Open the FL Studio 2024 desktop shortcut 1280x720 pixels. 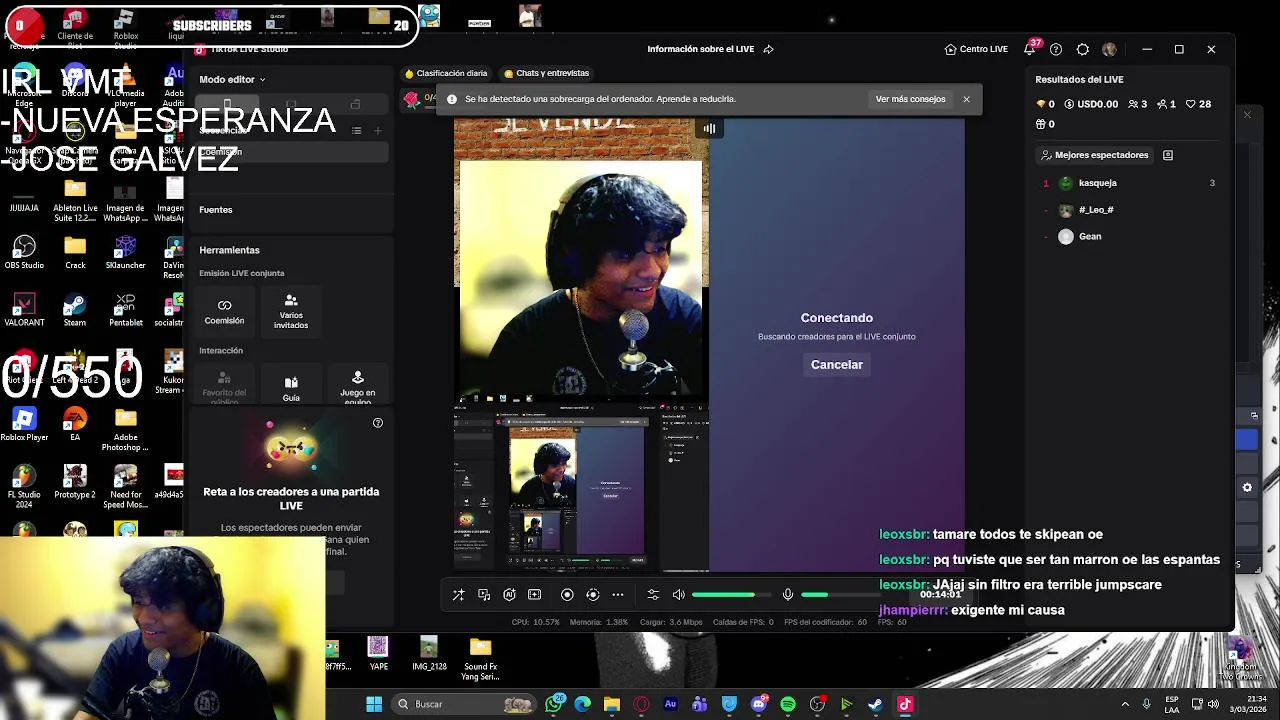(24, 487)
